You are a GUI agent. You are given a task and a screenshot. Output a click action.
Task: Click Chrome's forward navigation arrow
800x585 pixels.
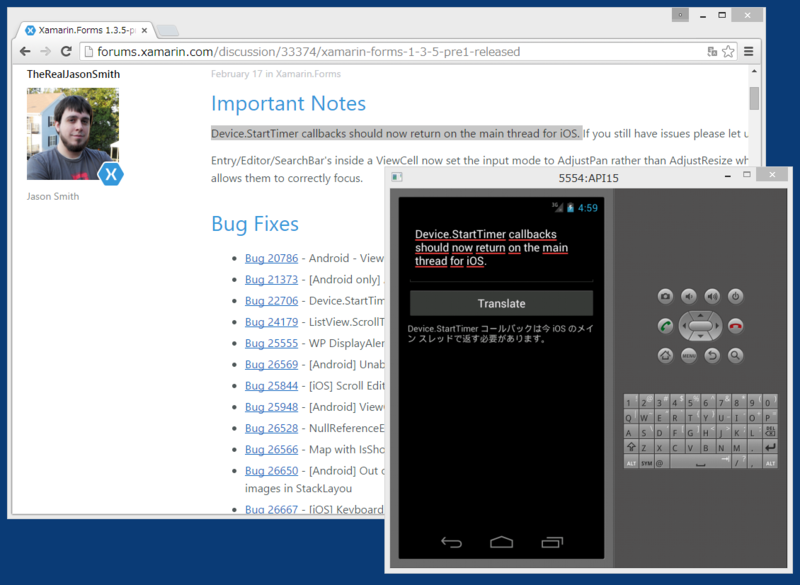tap(45, 52)
